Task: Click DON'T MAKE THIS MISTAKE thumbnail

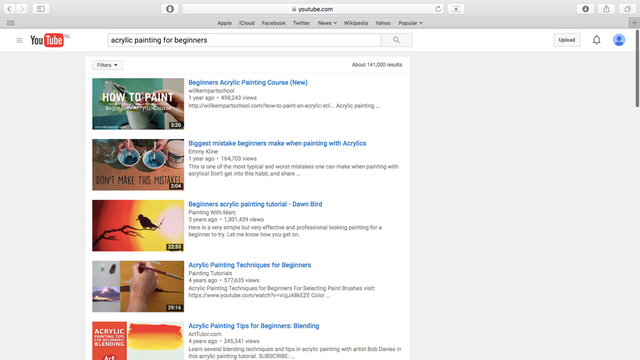Action: point(138,164)
